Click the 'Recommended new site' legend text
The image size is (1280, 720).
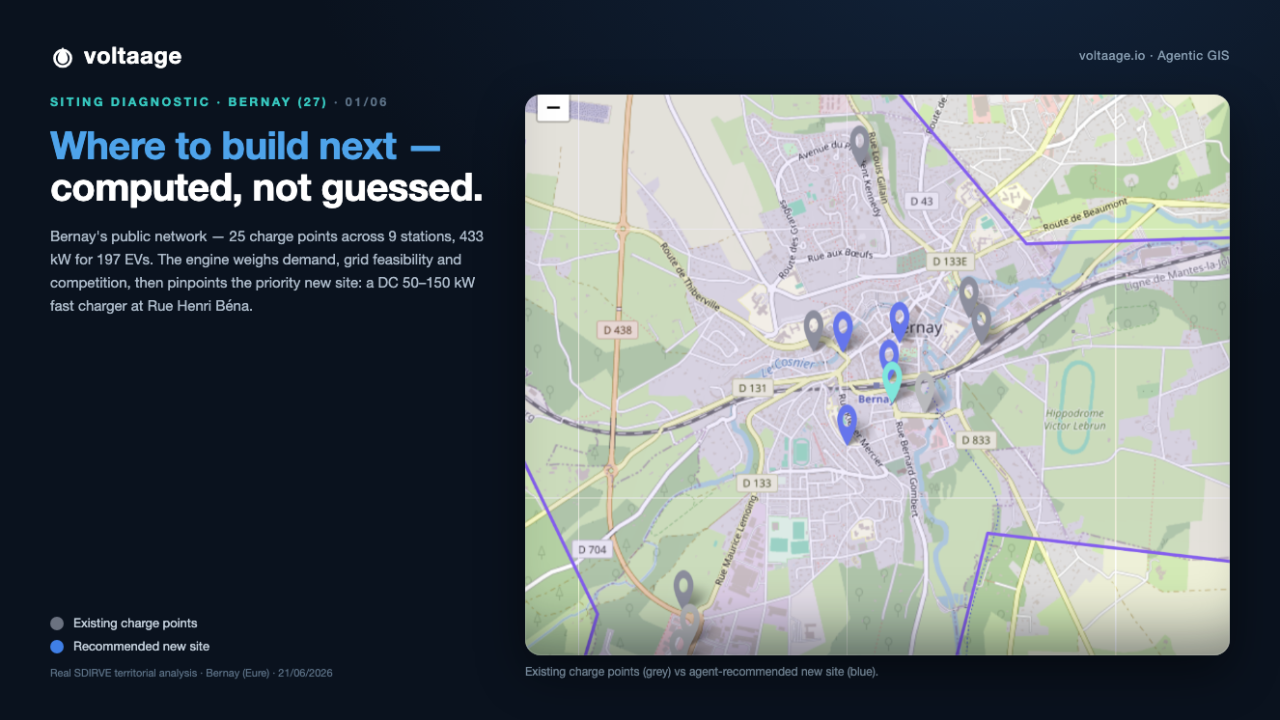pos(141,646)
